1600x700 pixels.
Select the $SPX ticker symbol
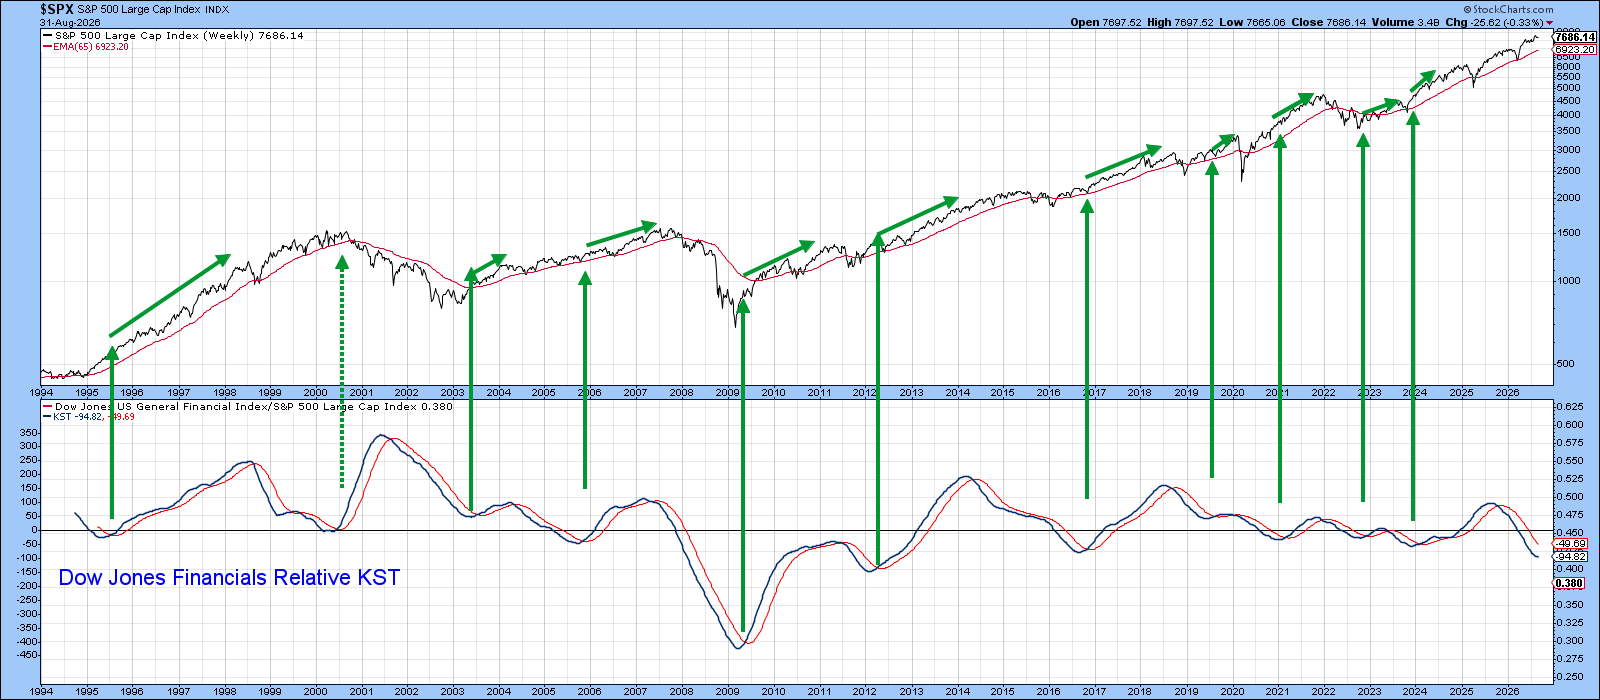click(57, 9)
